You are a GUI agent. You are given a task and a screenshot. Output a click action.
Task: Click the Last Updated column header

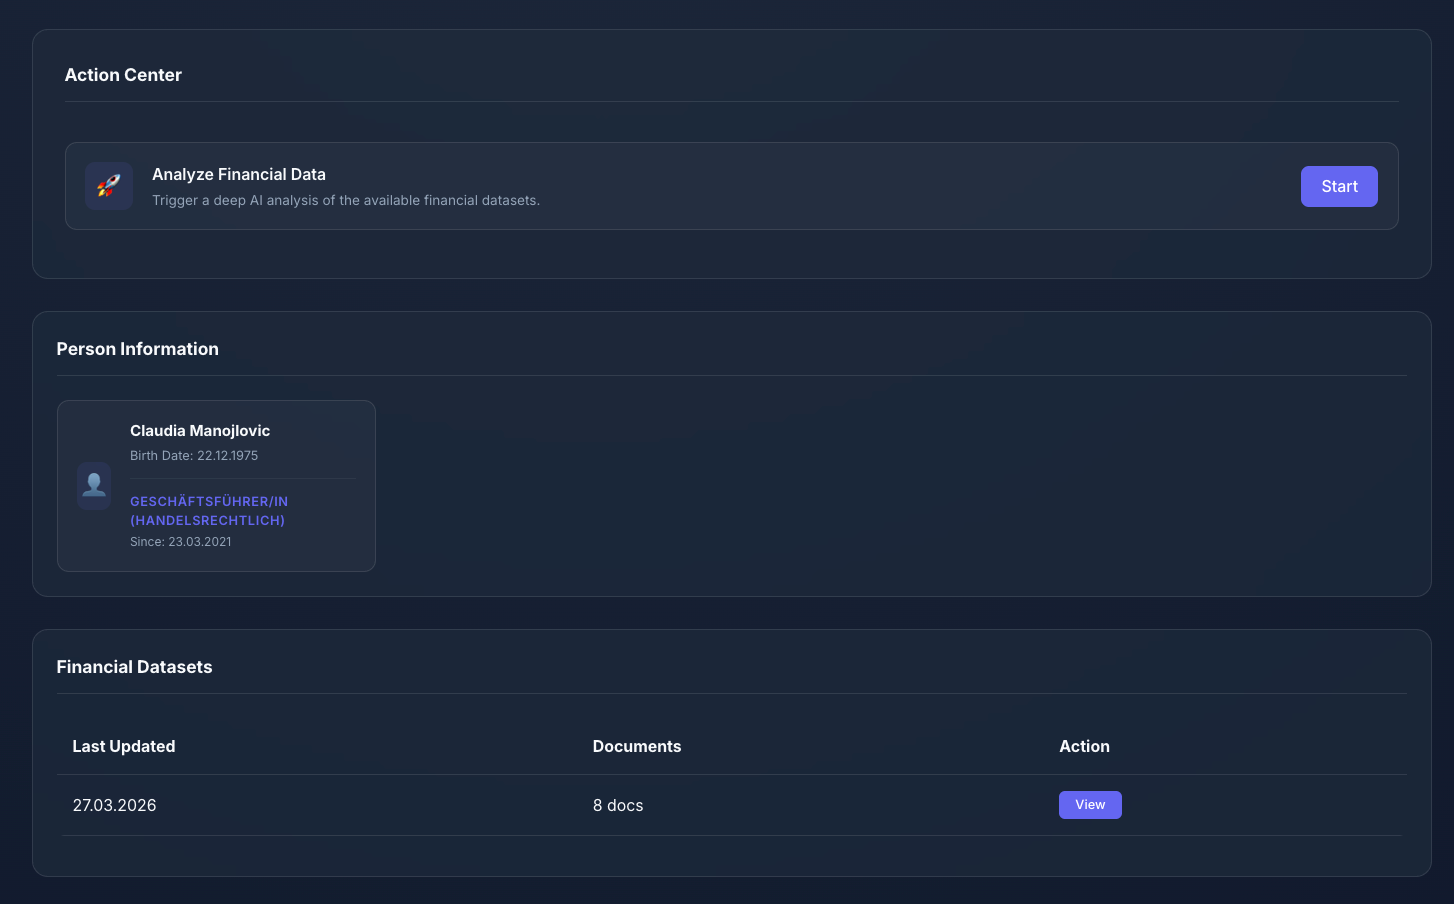point(124,746)
